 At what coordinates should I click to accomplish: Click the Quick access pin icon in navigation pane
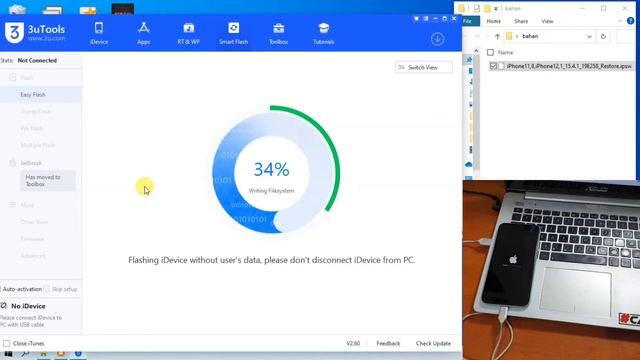(x=469, y=60)
